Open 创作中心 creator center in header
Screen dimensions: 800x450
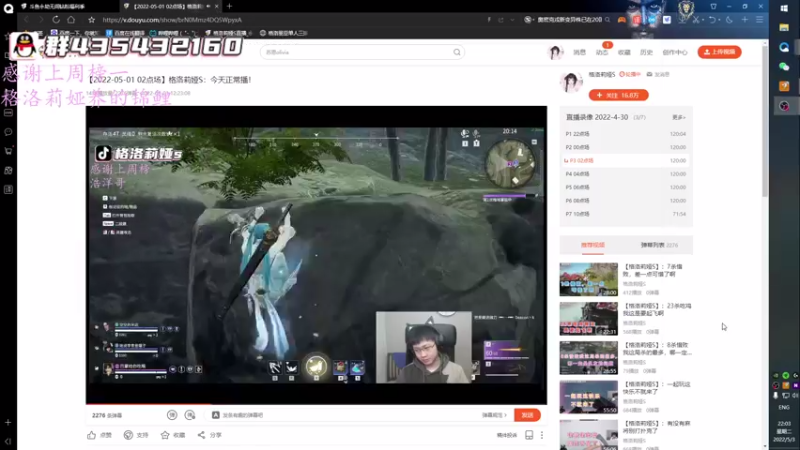point(675,52)
